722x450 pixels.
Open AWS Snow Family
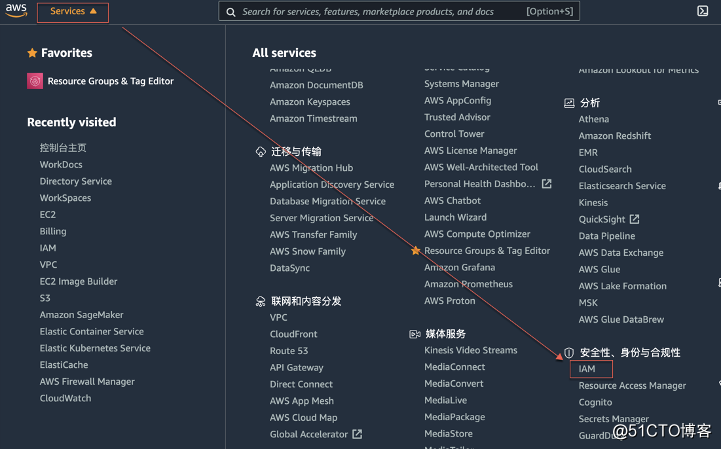tap(308, 251)
